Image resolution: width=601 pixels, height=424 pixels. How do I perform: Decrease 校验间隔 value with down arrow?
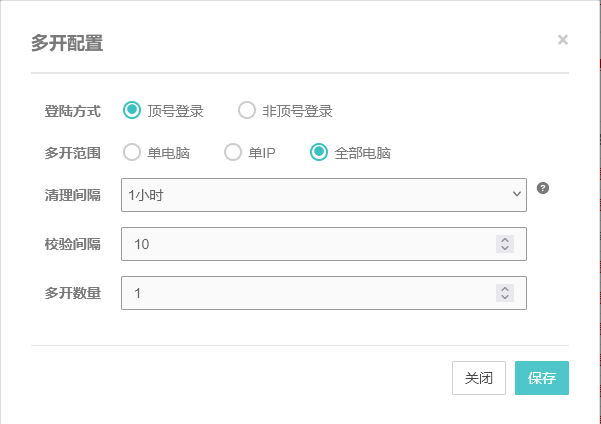(x=505, y=249)
